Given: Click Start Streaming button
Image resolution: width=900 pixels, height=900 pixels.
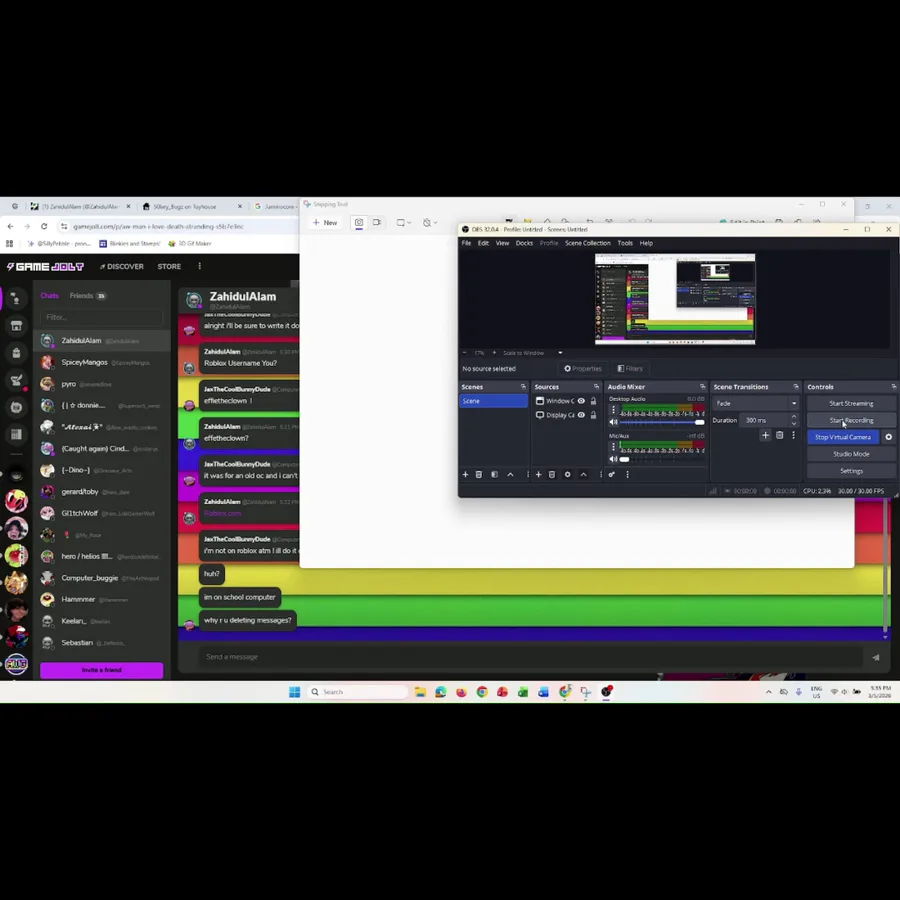Looking at the screenshot, I should coord(851,404).
